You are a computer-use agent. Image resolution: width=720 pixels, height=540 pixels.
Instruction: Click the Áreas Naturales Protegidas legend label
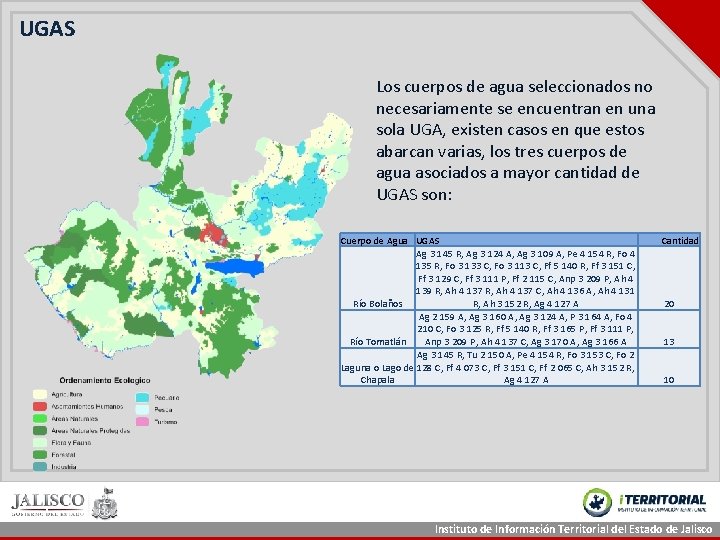(x=90, y=431)
